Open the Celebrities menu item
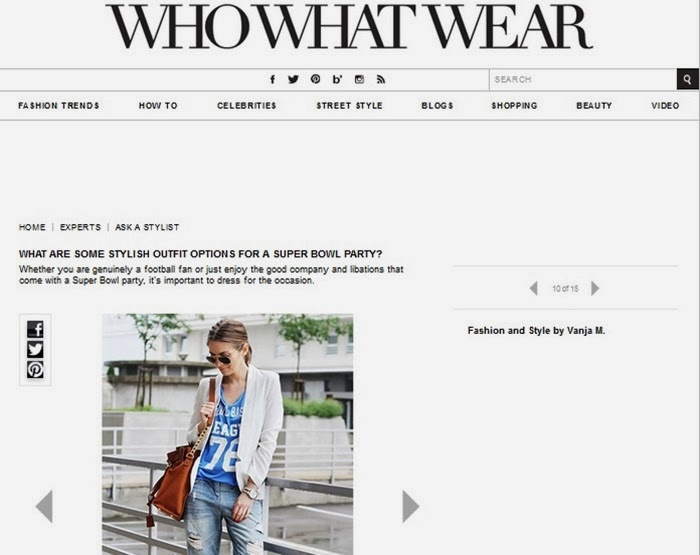This screenshot has height=555, width=700. [246, 106]
